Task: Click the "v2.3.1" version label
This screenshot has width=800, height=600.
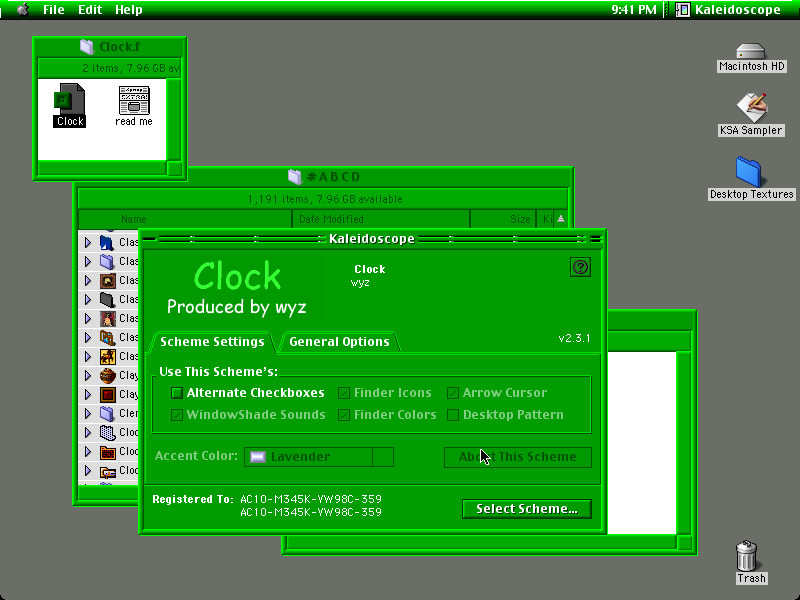Action: coord(574,338)
